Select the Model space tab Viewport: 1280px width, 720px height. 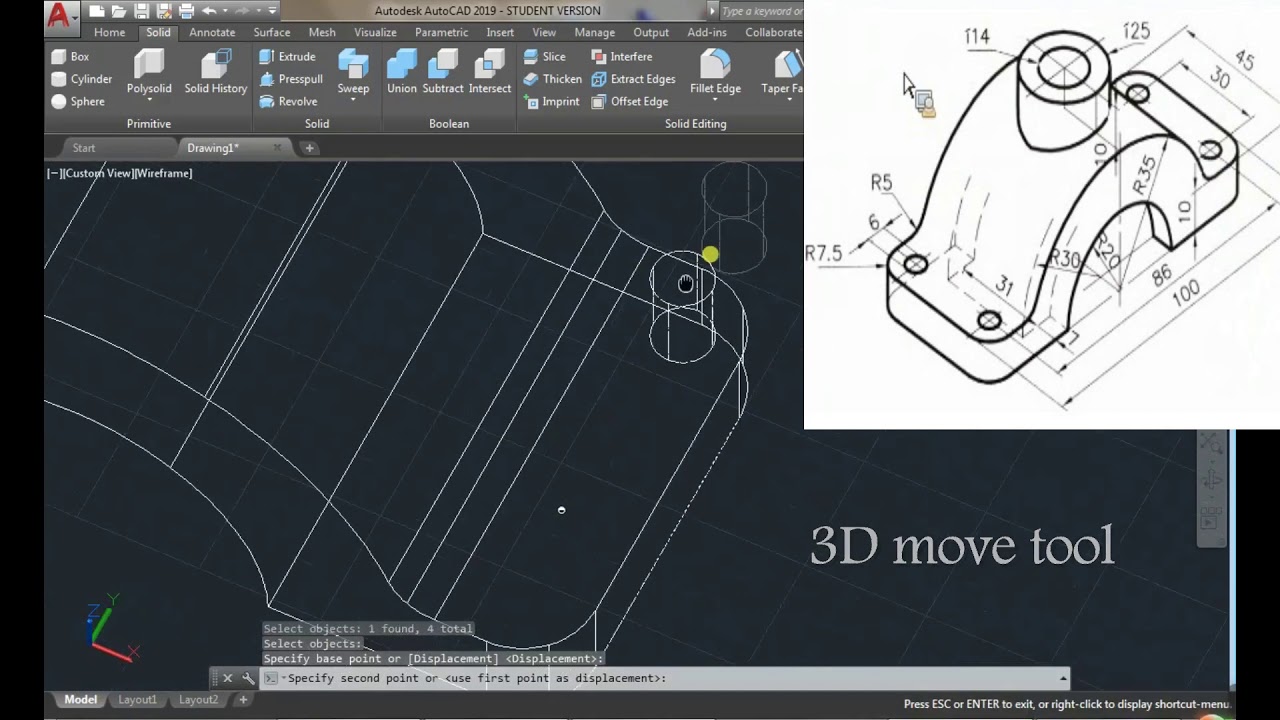[80, 700]
